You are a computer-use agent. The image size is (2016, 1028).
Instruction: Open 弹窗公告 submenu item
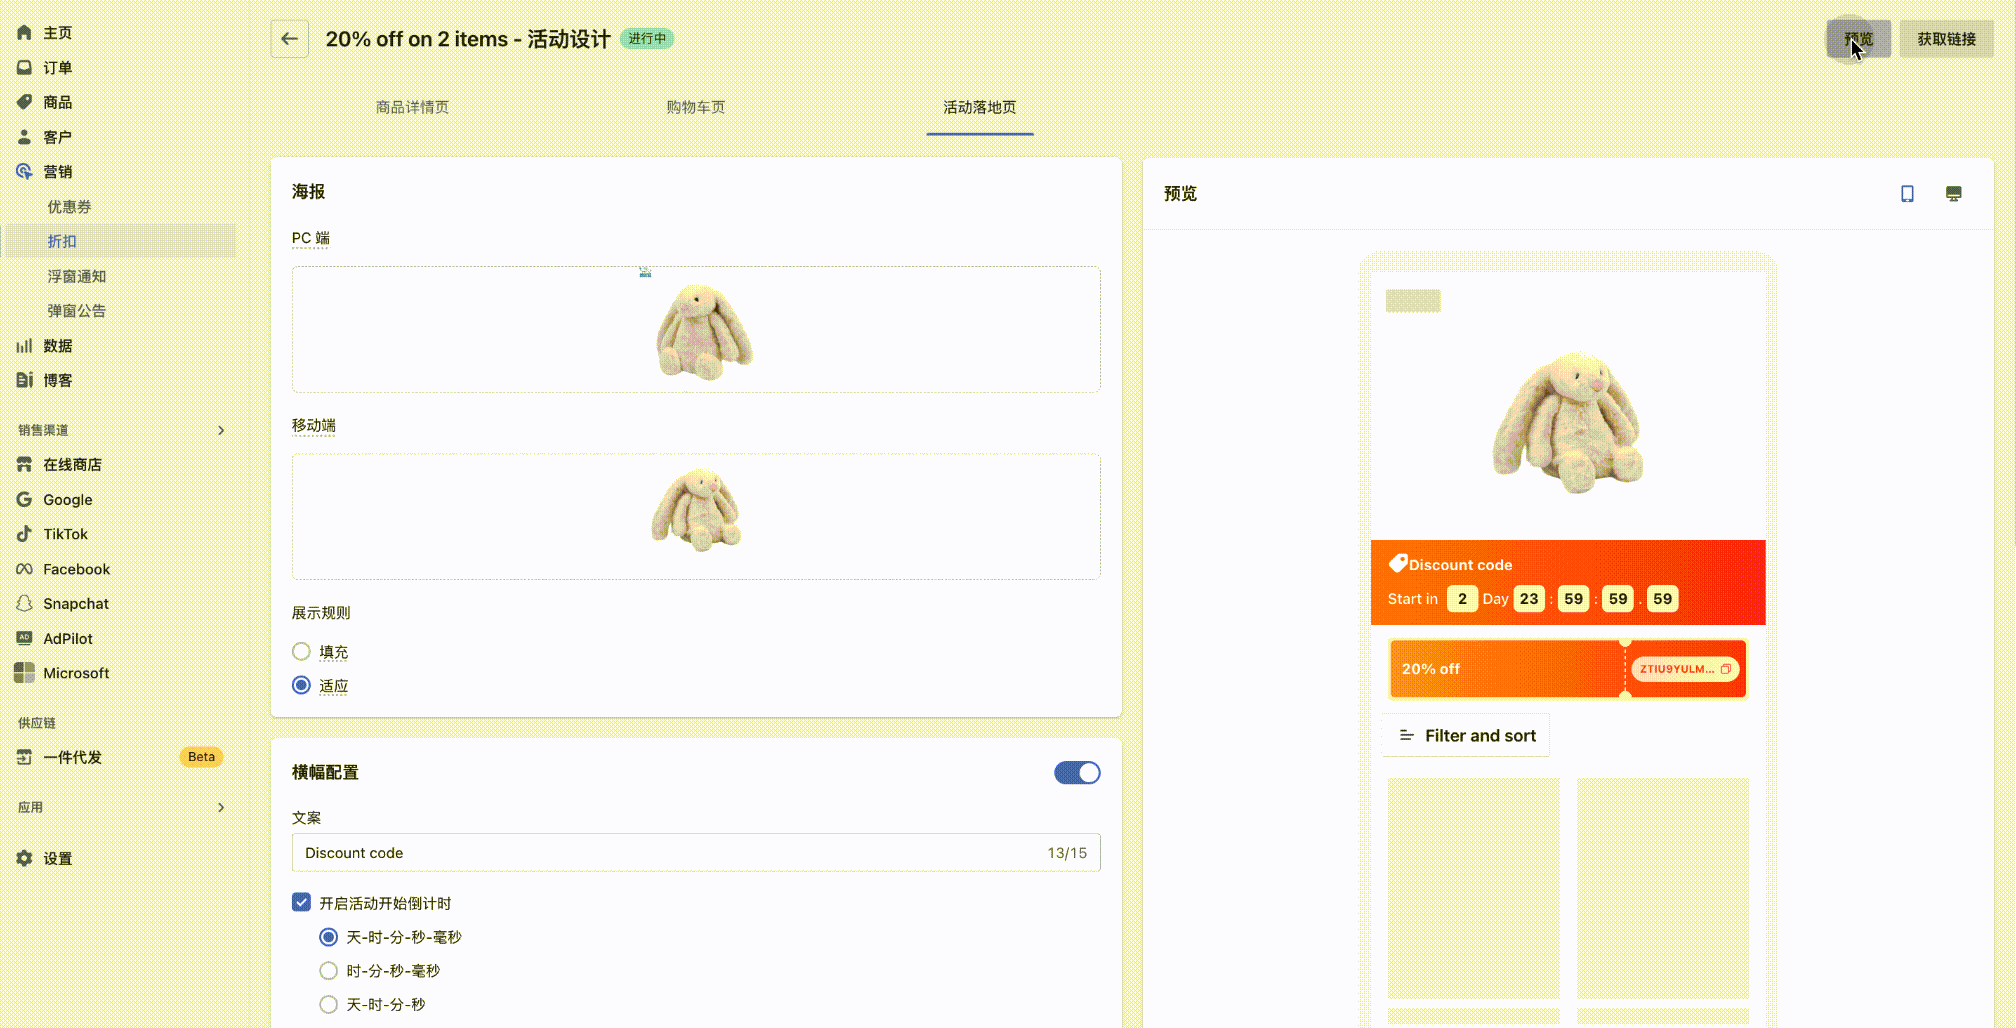tap(77, 311)
